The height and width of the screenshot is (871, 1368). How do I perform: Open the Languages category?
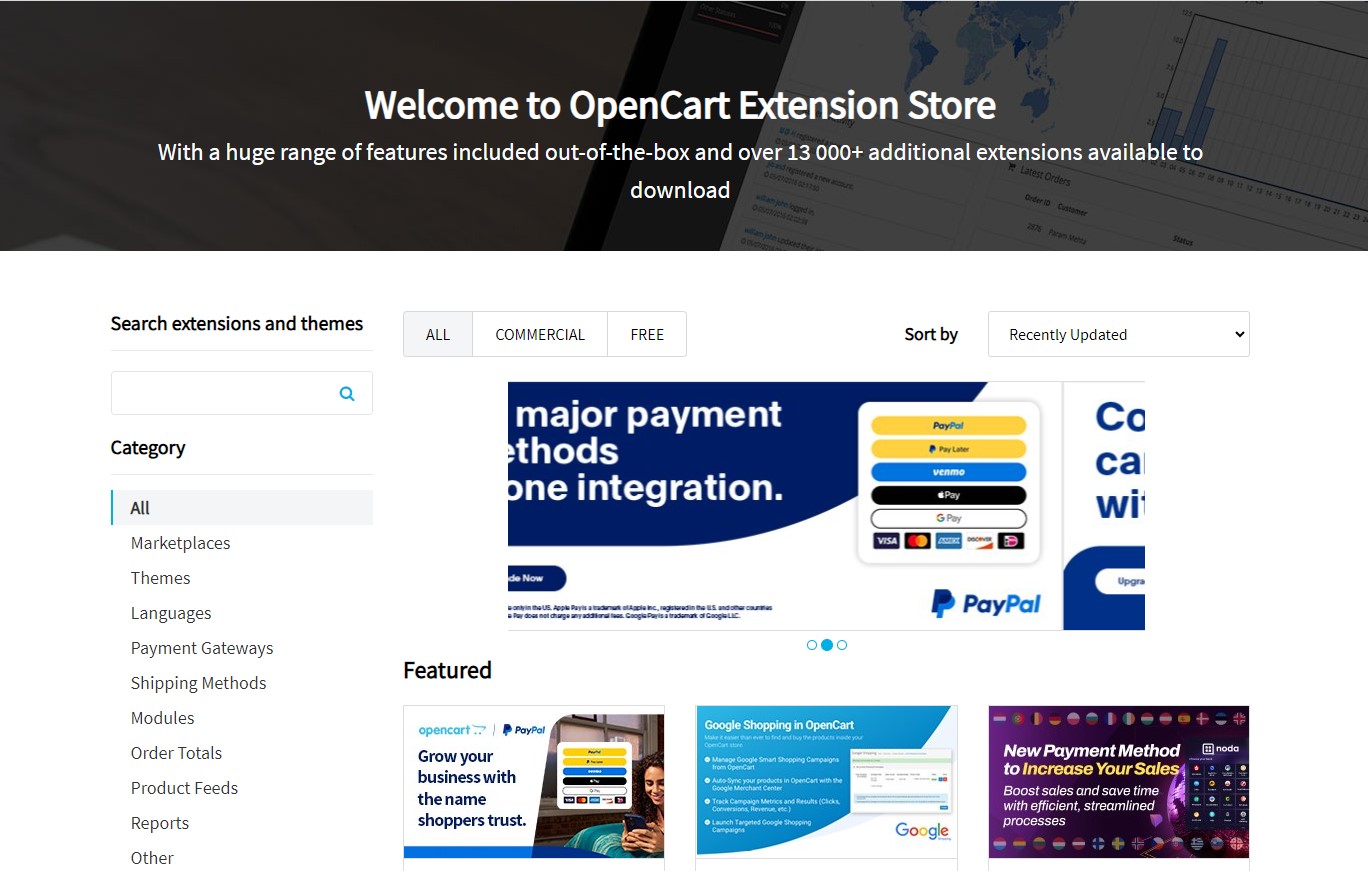(171, 613)
